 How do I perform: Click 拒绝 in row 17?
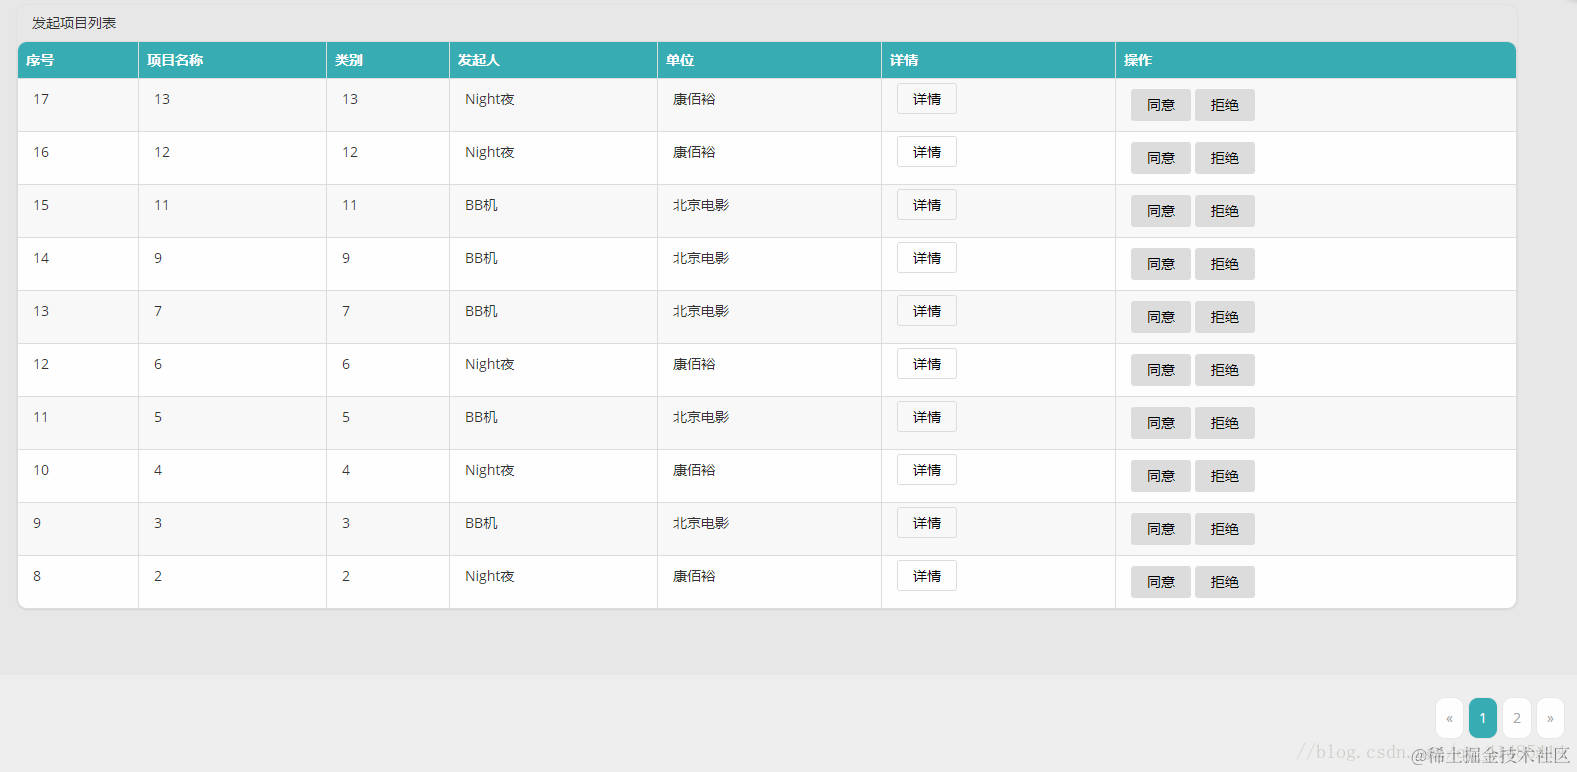(x=1224, y=105)
